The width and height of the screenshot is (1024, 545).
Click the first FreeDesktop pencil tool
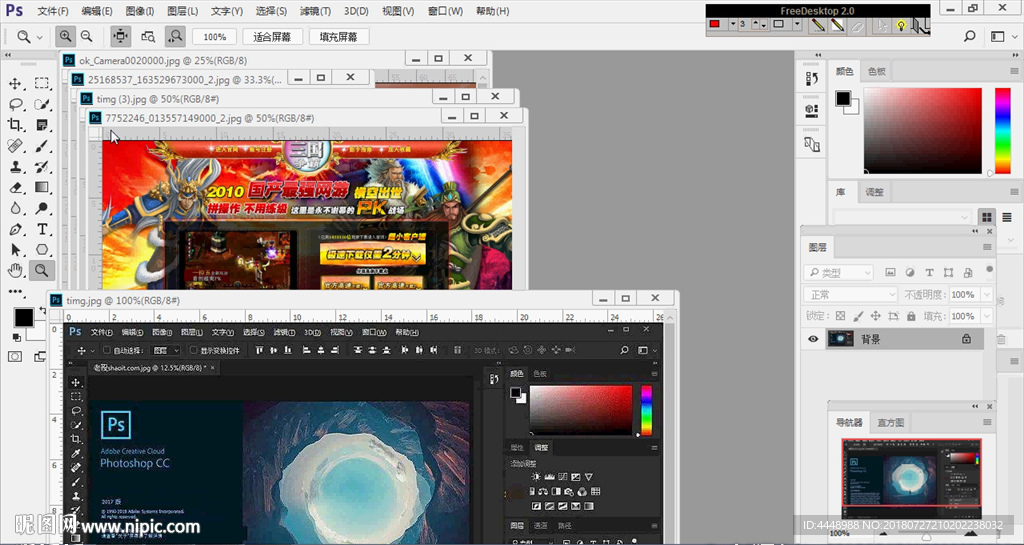pos(818,25)
